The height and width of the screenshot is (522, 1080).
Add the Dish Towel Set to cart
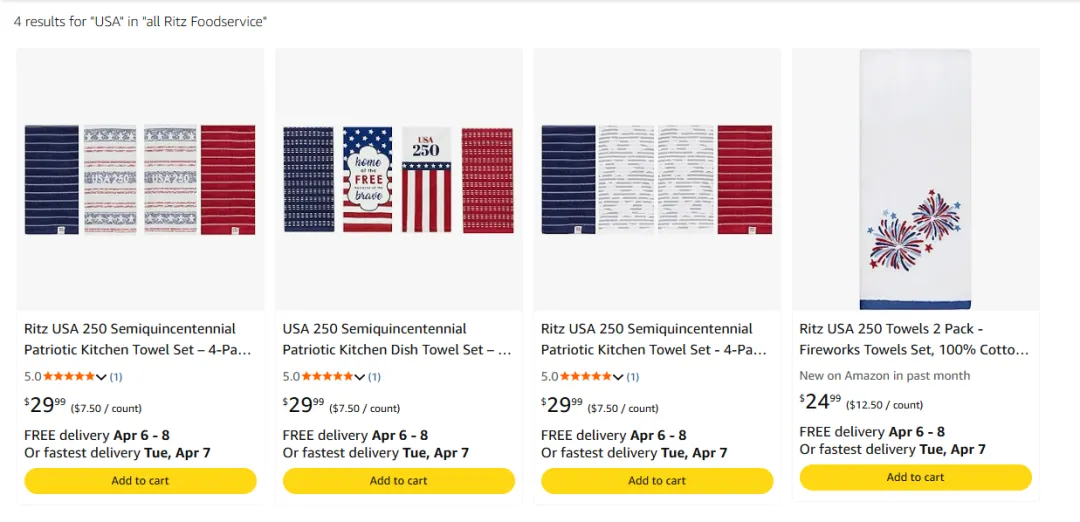pyautogui.click(x=398, y=481)
